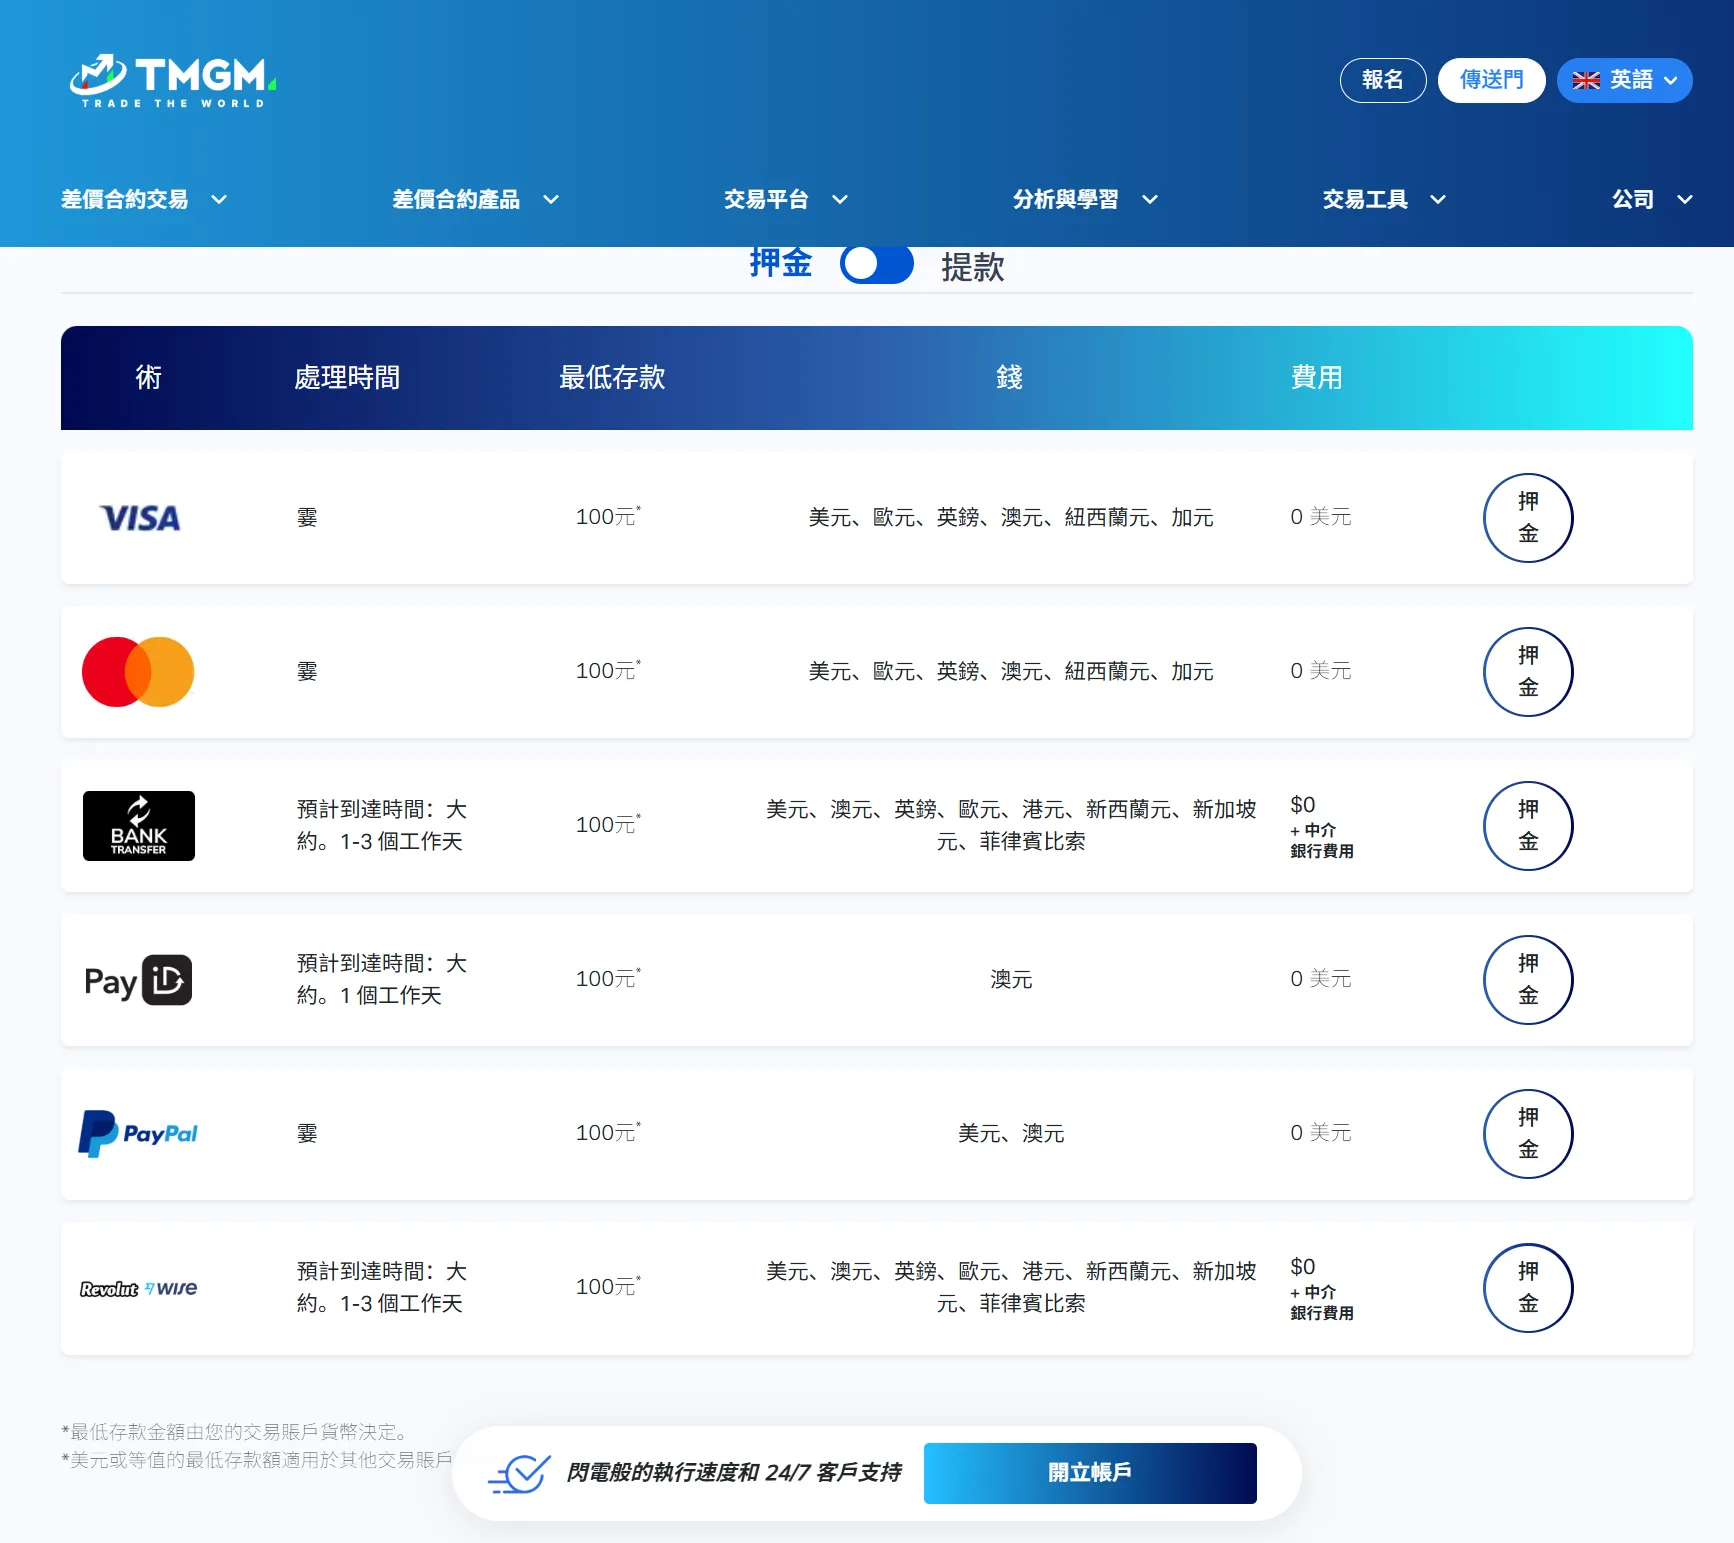
Task: Expand the 差價合約產品 menu chevron
Action: (551, 200)
